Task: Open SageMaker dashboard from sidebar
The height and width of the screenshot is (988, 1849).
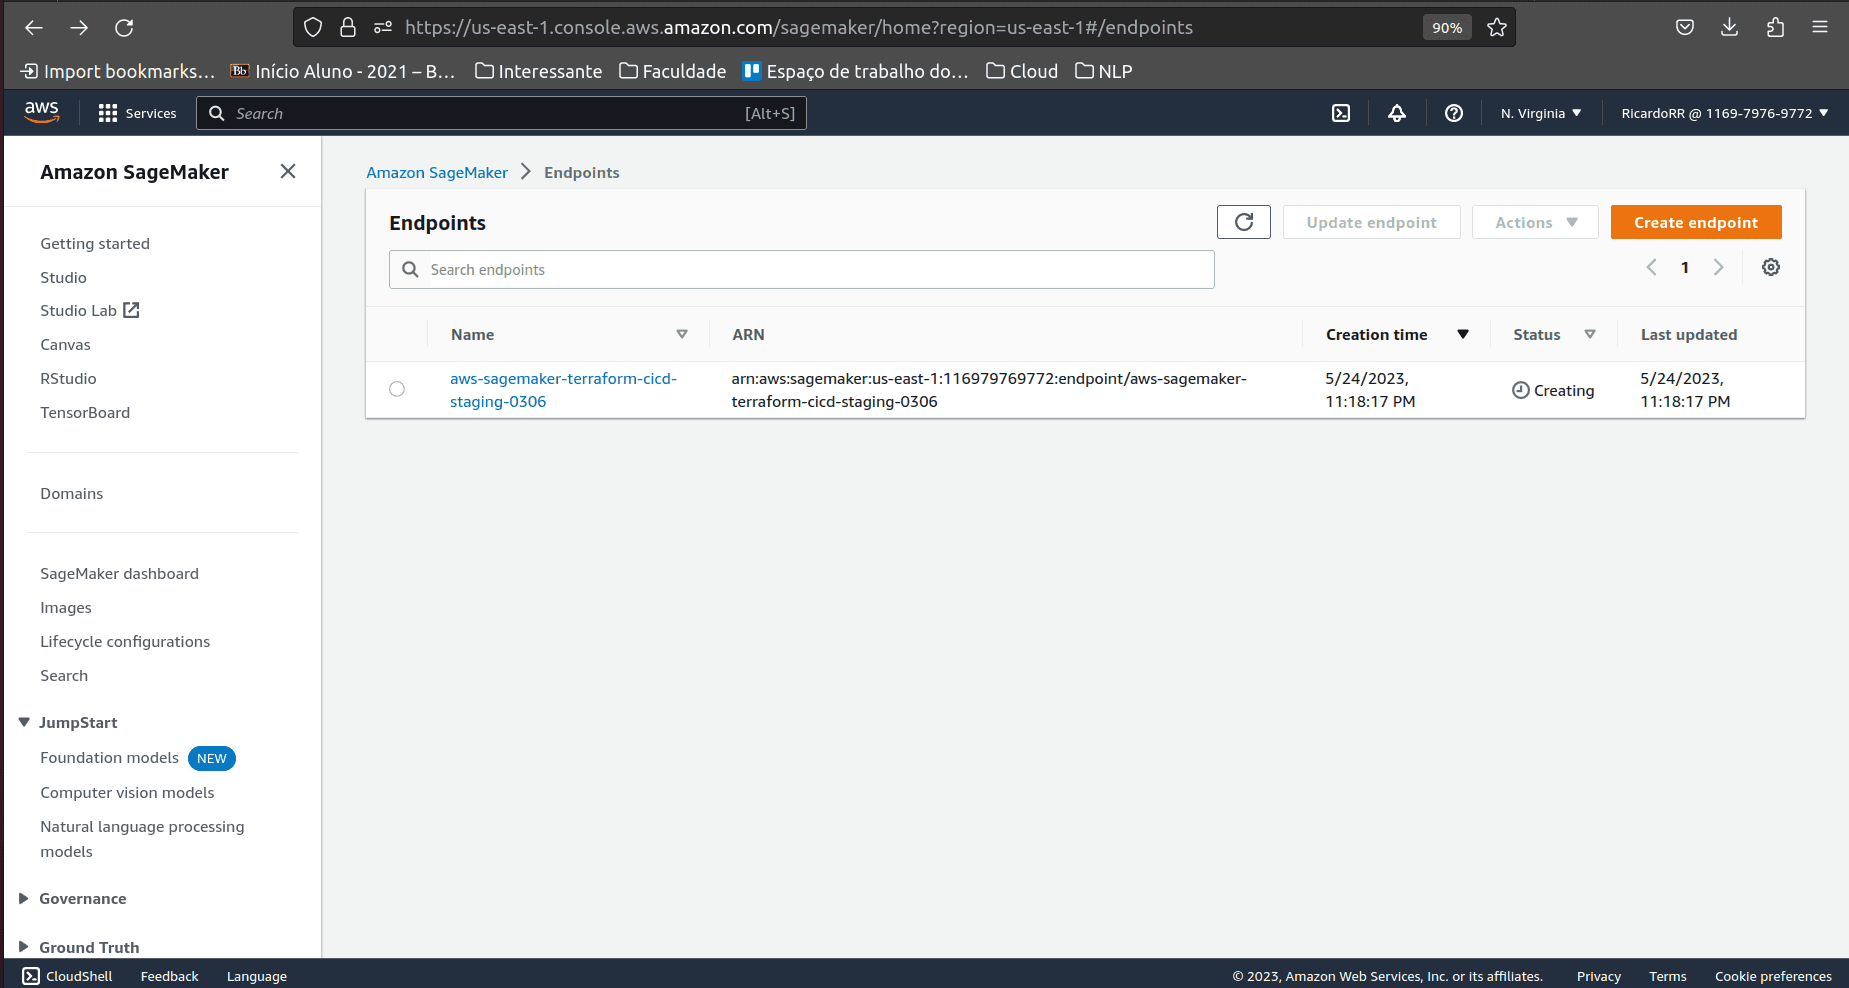Action: tap(119, 574)
